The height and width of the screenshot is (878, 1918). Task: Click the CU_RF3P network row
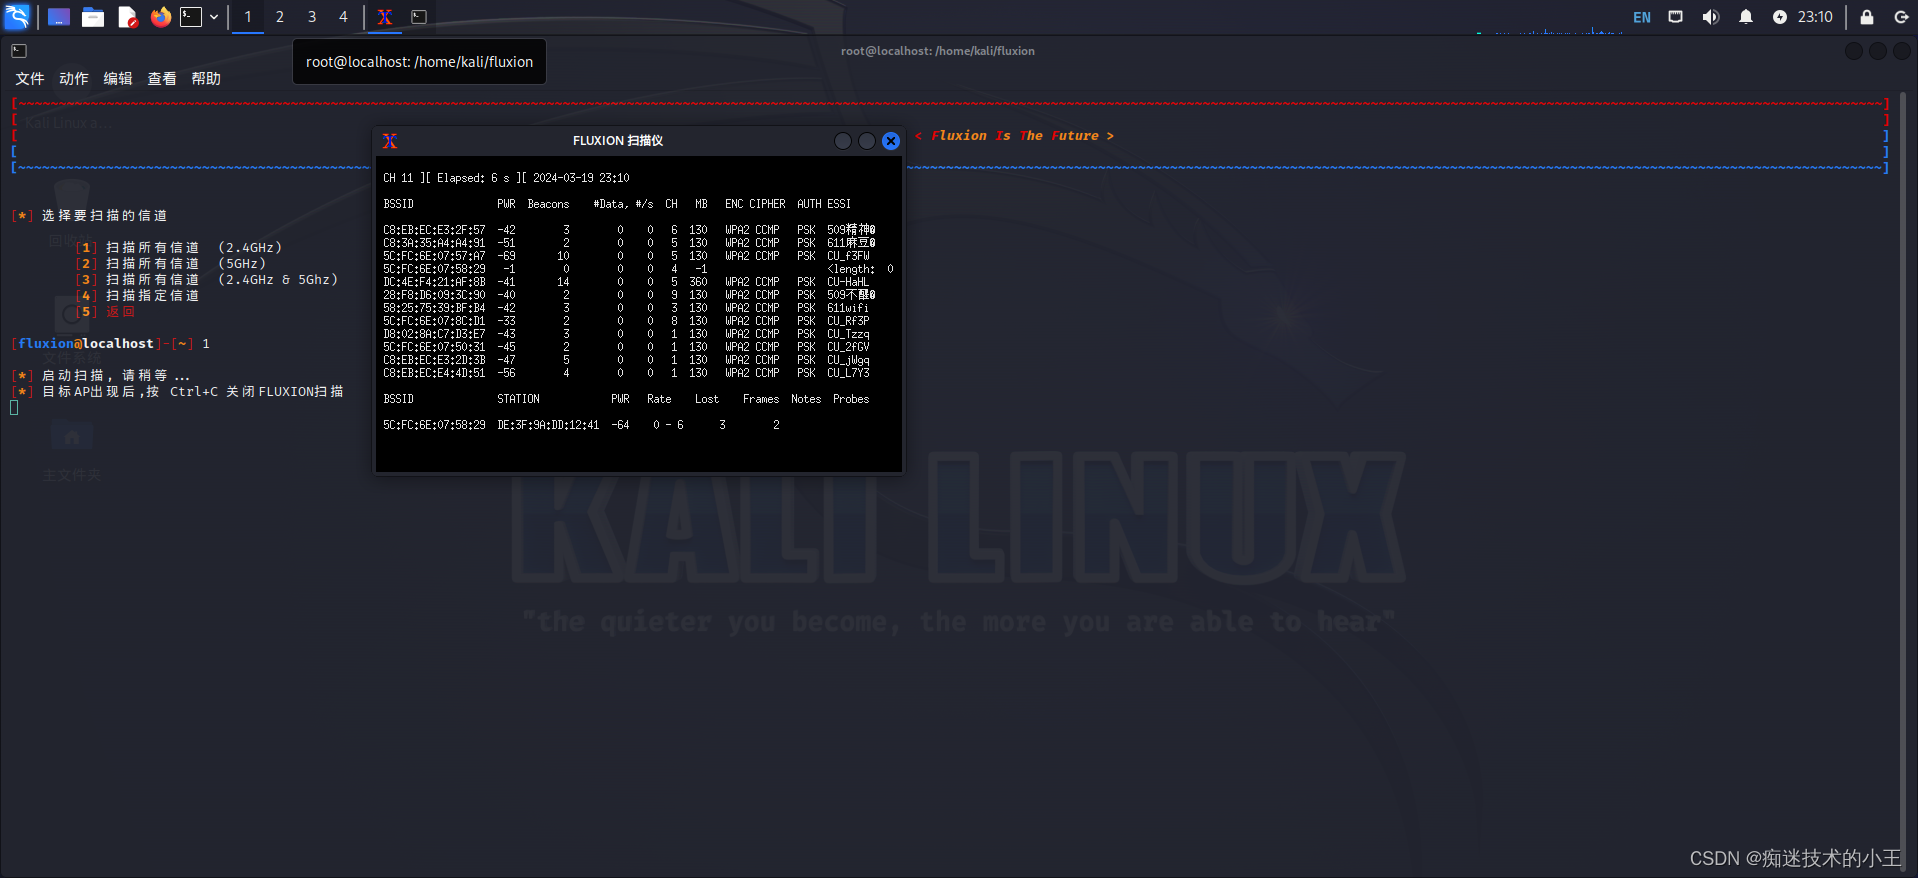tap(626, 321)
